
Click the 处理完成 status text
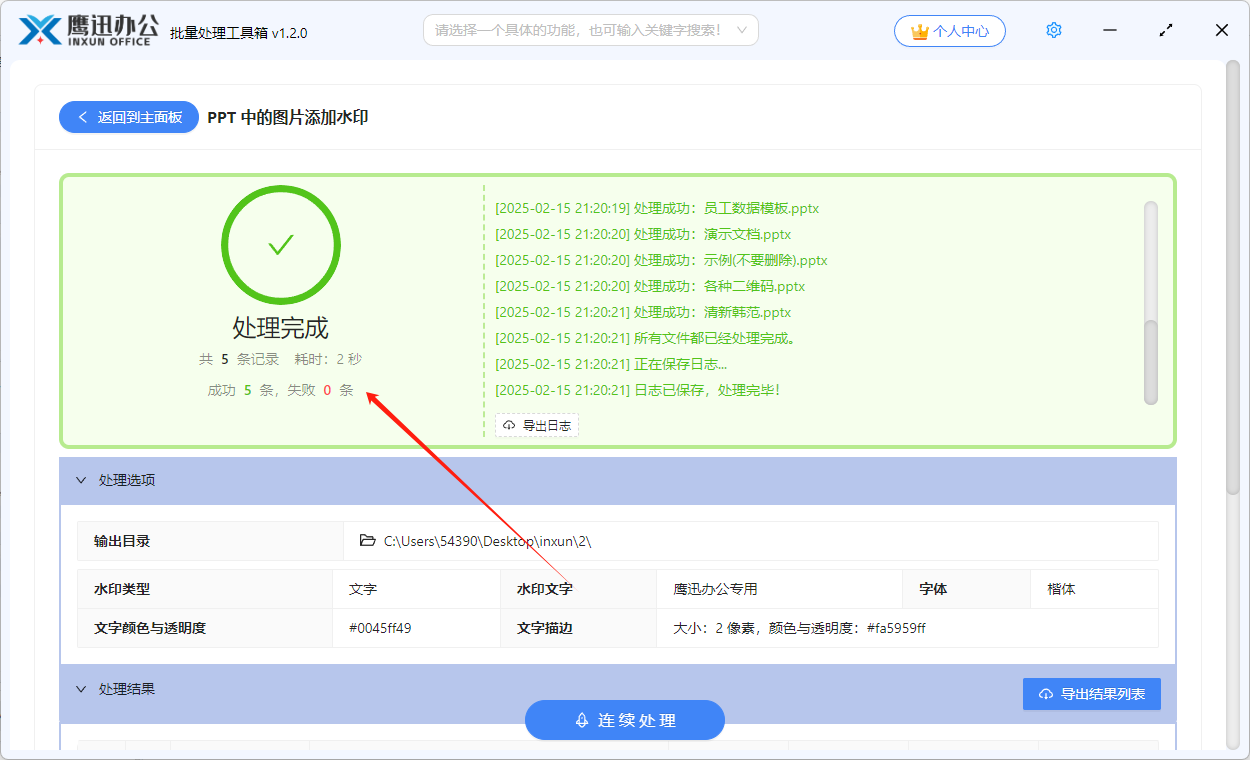[x=281, y=328]
